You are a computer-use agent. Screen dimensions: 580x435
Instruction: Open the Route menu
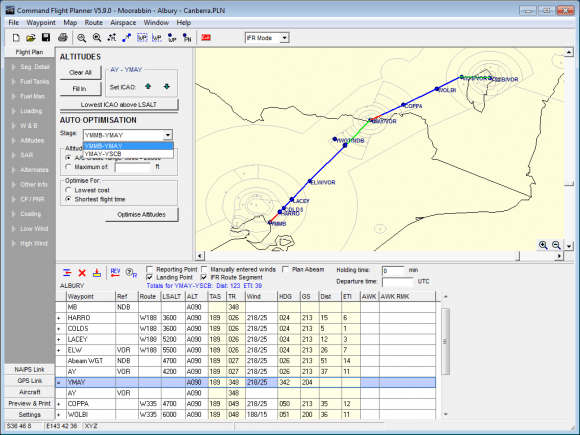coord(94,23)
